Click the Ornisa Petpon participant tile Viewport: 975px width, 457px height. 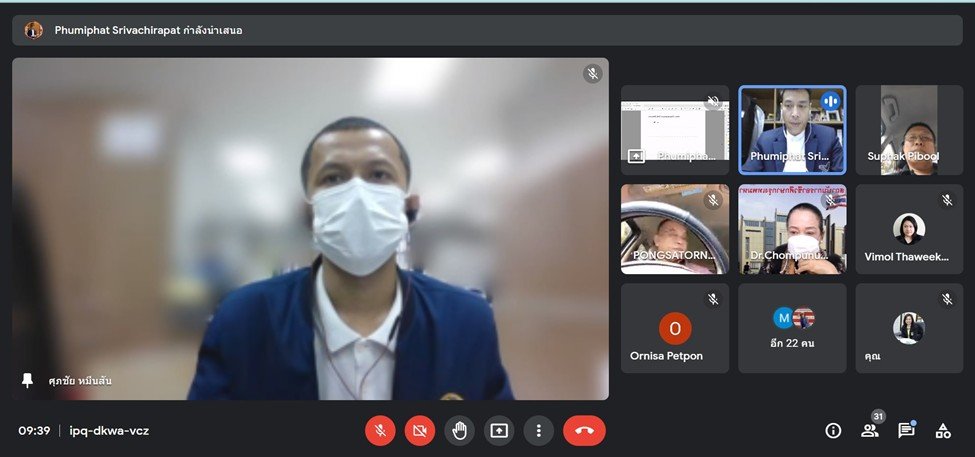pyautogui.click(x=674, y=328)
